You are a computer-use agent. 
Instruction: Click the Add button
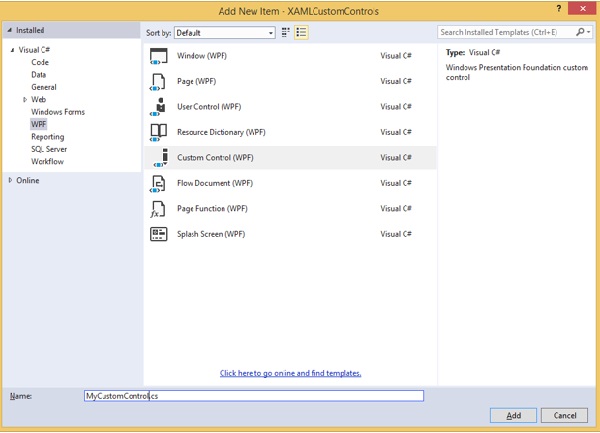click(x=513, y=415)
